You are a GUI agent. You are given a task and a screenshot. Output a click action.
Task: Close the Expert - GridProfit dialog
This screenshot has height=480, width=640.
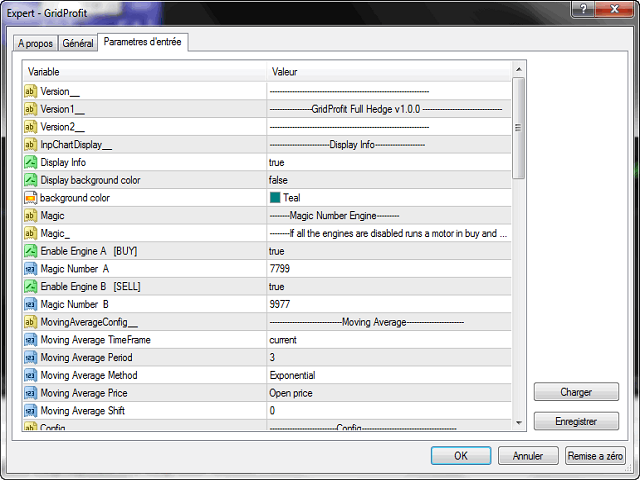tap(614, 9)
